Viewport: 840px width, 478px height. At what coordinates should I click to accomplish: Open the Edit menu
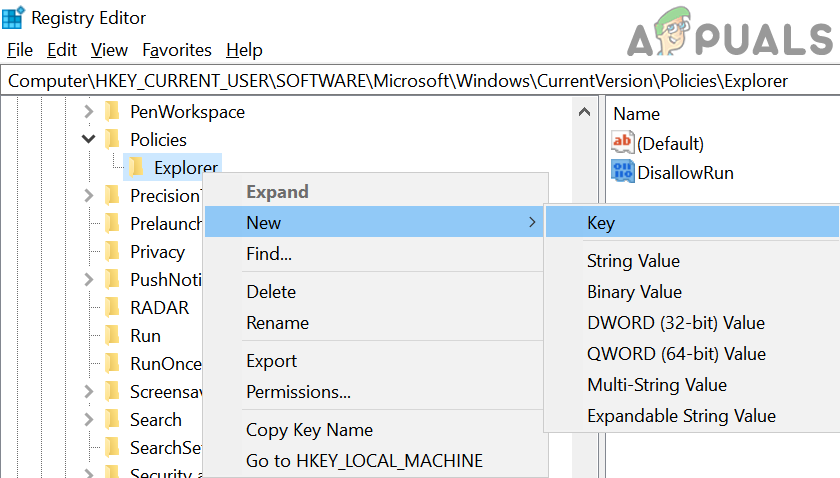coord(62,50)
